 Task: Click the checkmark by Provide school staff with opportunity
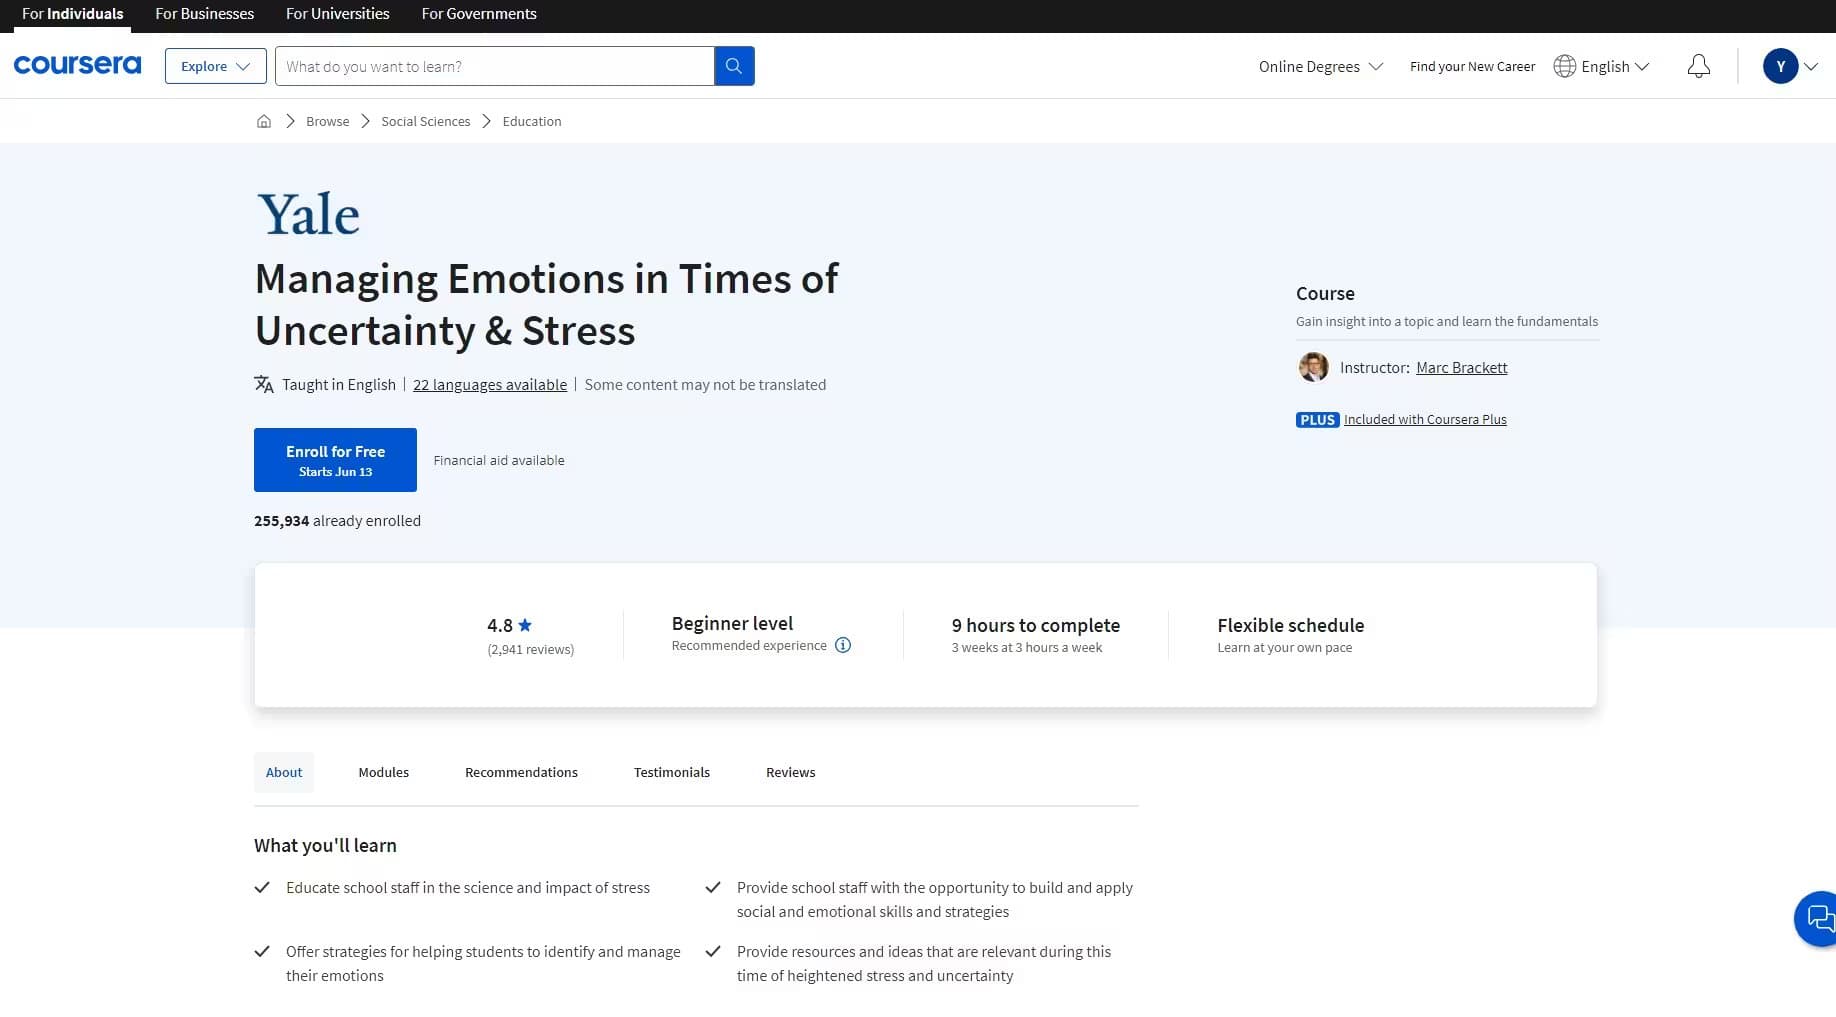(713, 887)
